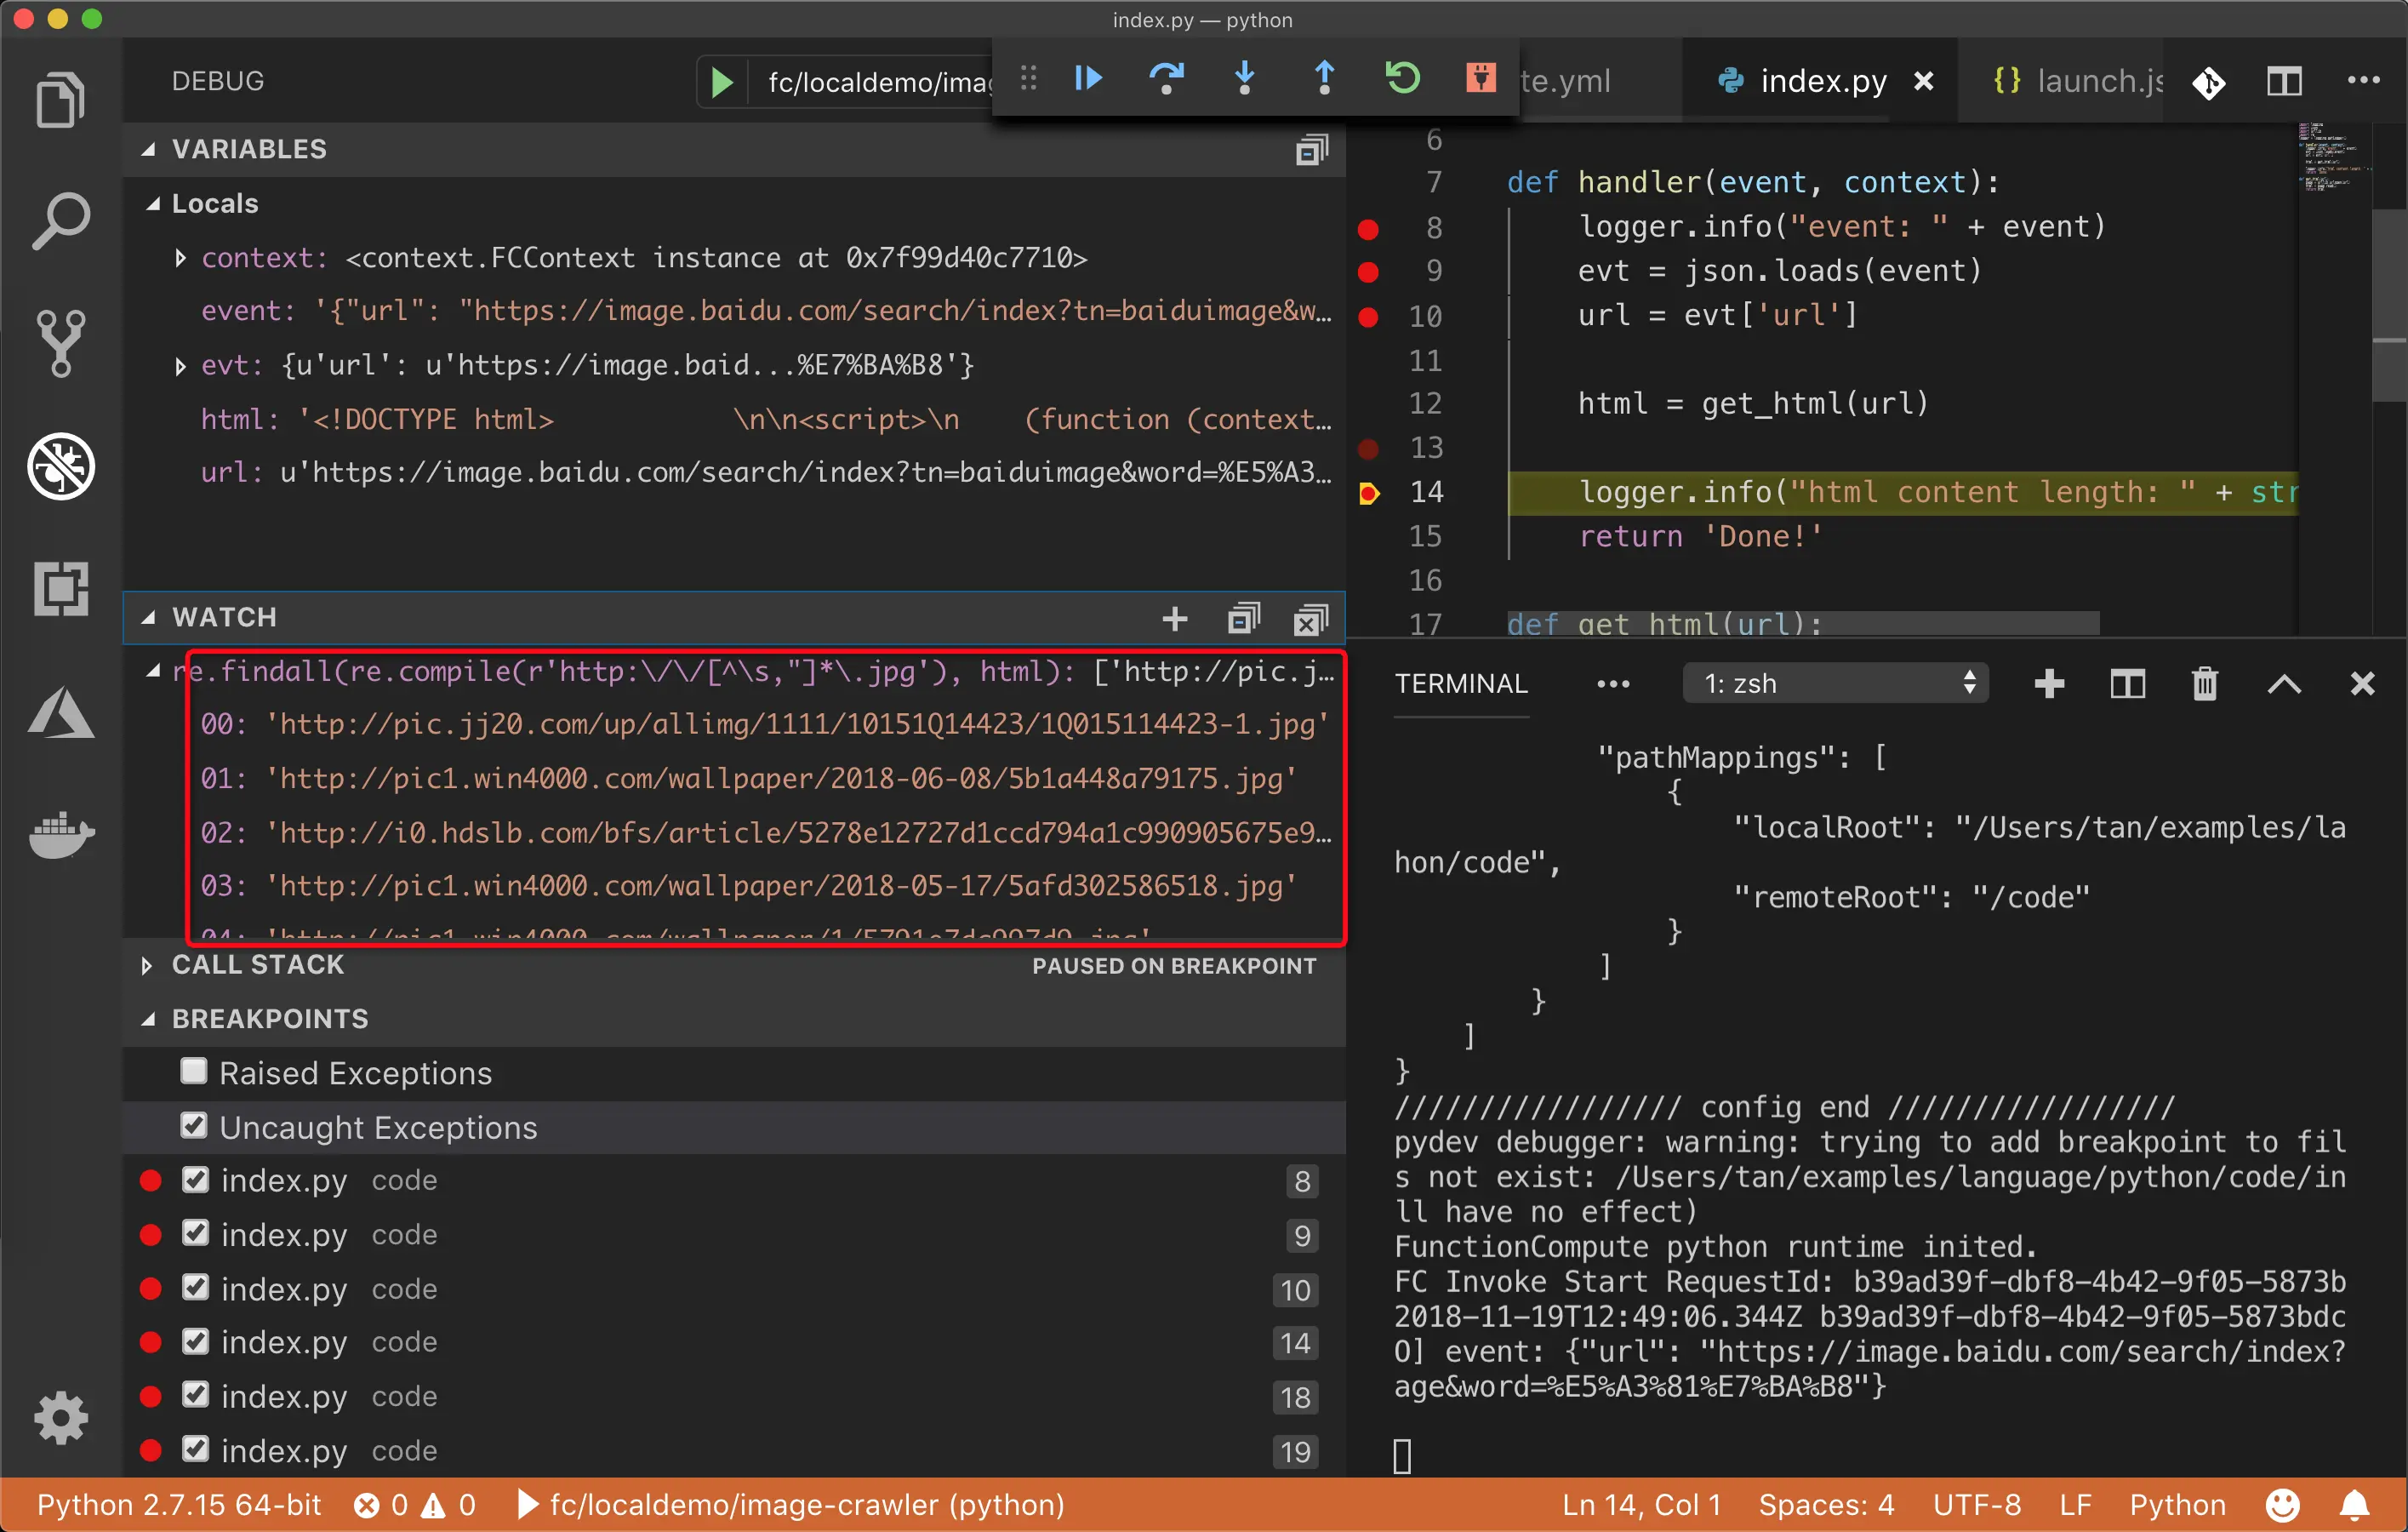Select the TERMINAL panel tab
This screenshot has width=2408, height=1532.
[x=1460, y=684]
